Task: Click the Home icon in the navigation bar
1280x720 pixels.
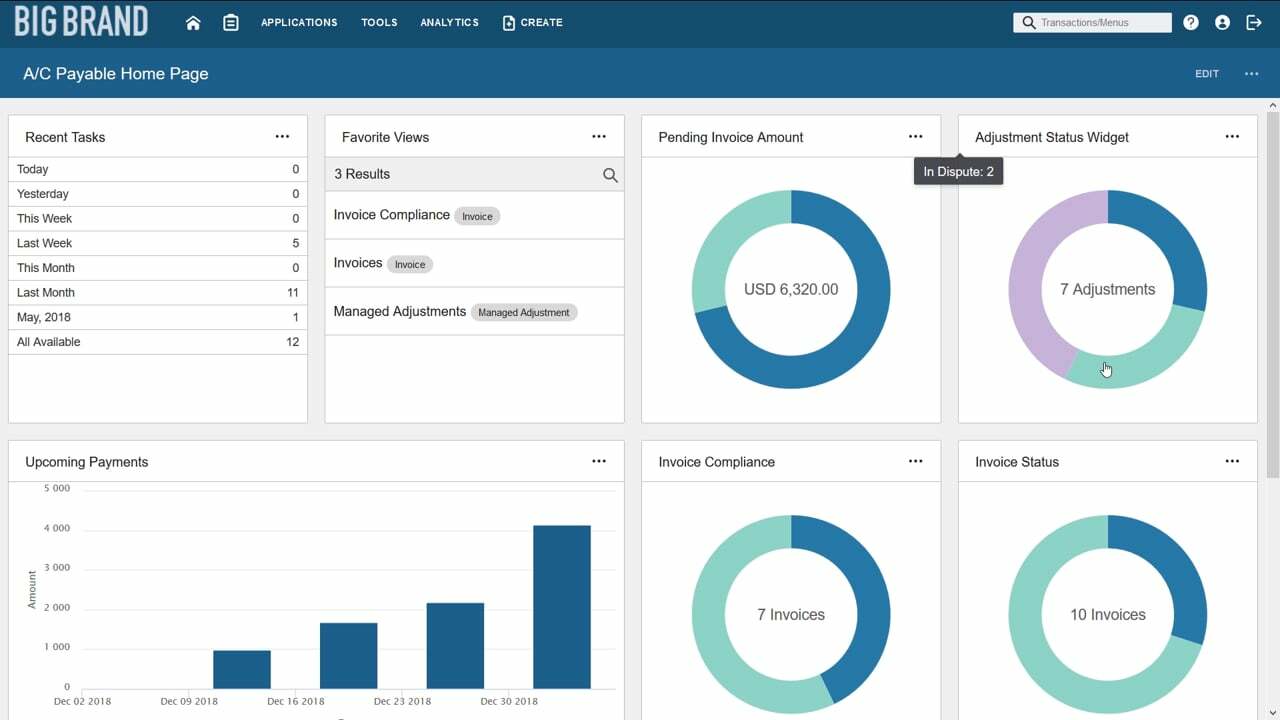Action: point(192,21)
